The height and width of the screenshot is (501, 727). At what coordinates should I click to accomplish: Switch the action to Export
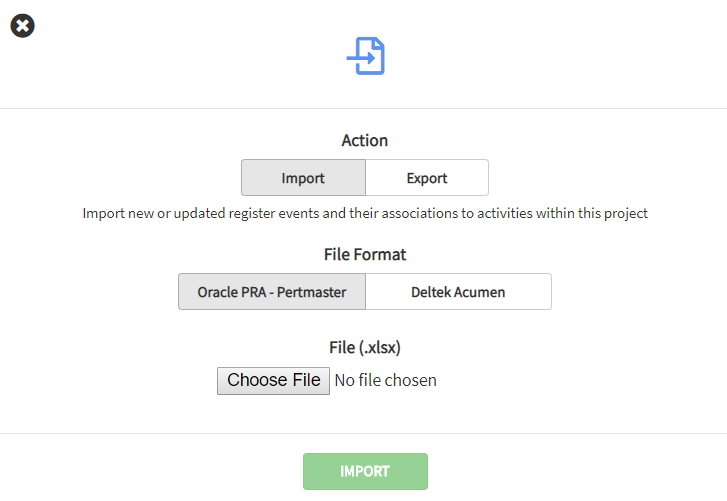[427, 178]
